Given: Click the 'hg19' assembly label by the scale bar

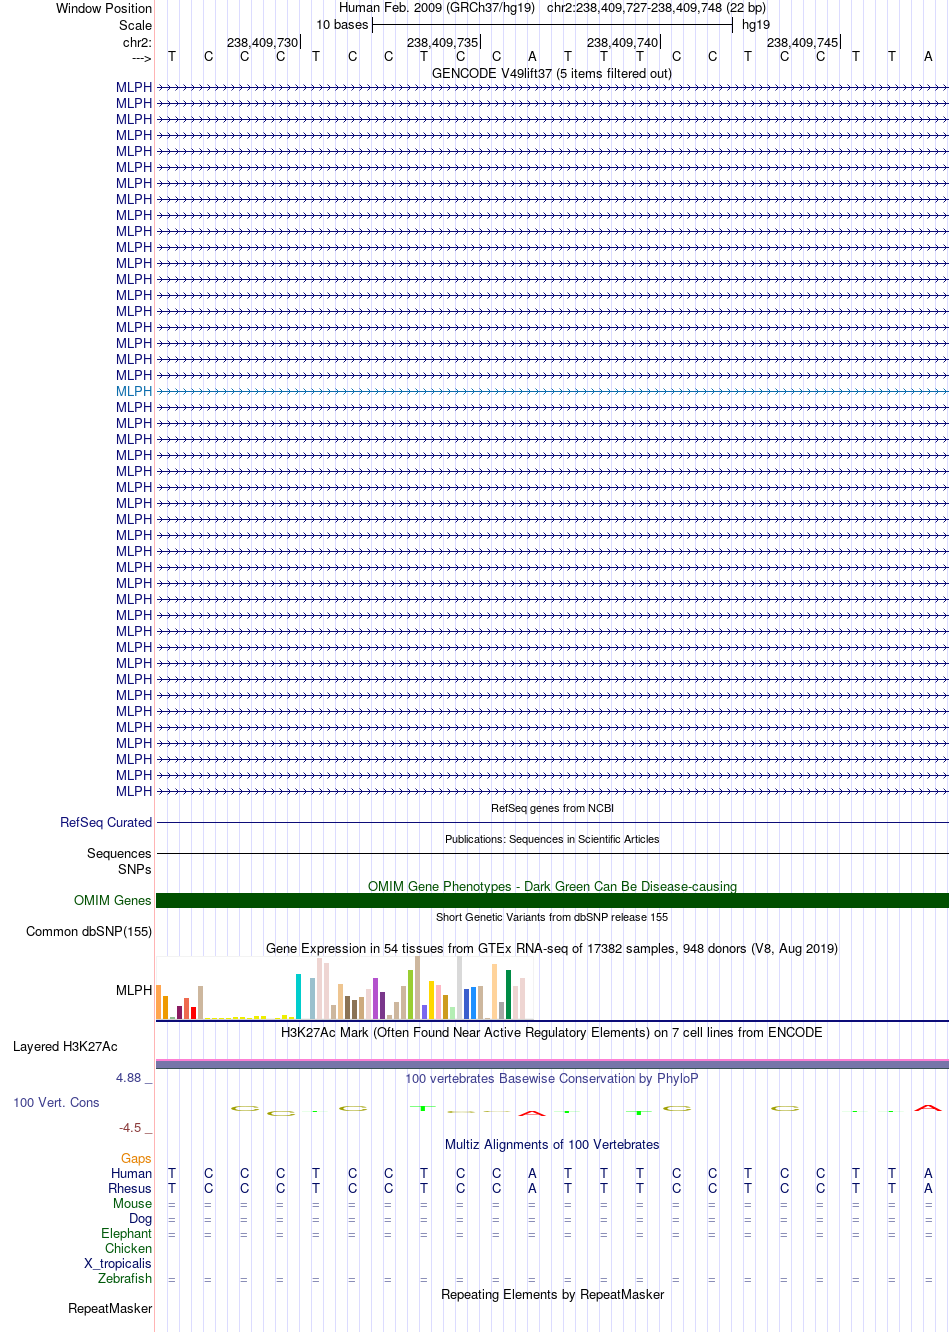Looking at the screenshot, I should pyautogui.click(x=756, y=25).
